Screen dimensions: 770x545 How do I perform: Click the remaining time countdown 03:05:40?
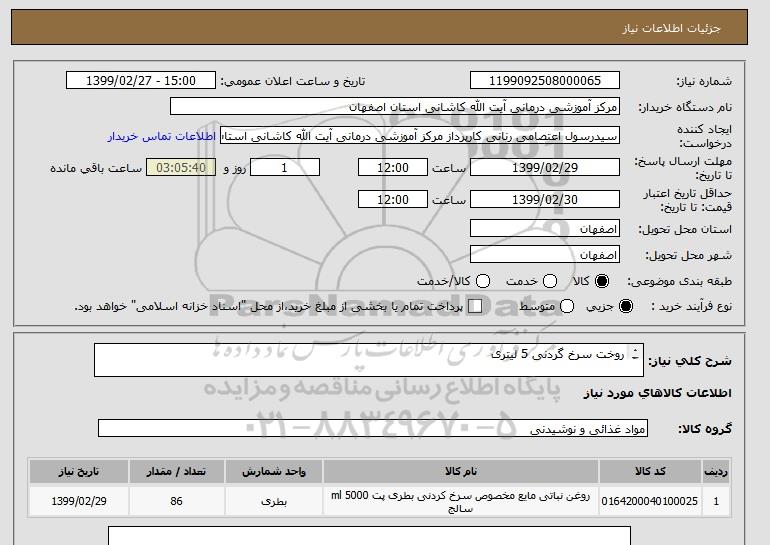(x=181, y=167)
